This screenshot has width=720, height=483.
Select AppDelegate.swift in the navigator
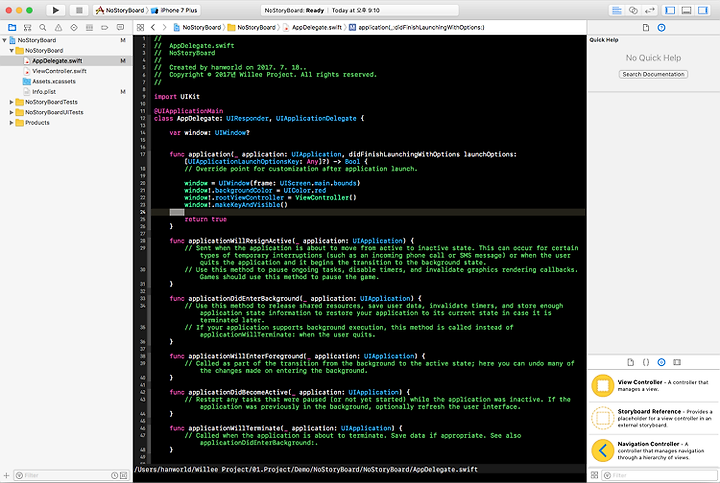pyautogui.click(x=66, y=61)
